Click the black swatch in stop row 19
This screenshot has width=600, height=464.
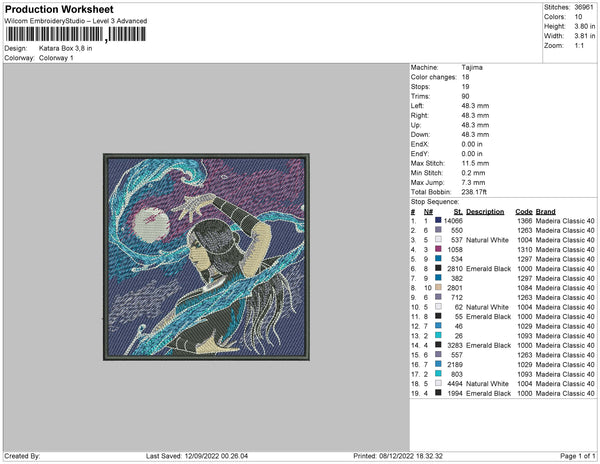pyautogui.click(x=438, y=392)
